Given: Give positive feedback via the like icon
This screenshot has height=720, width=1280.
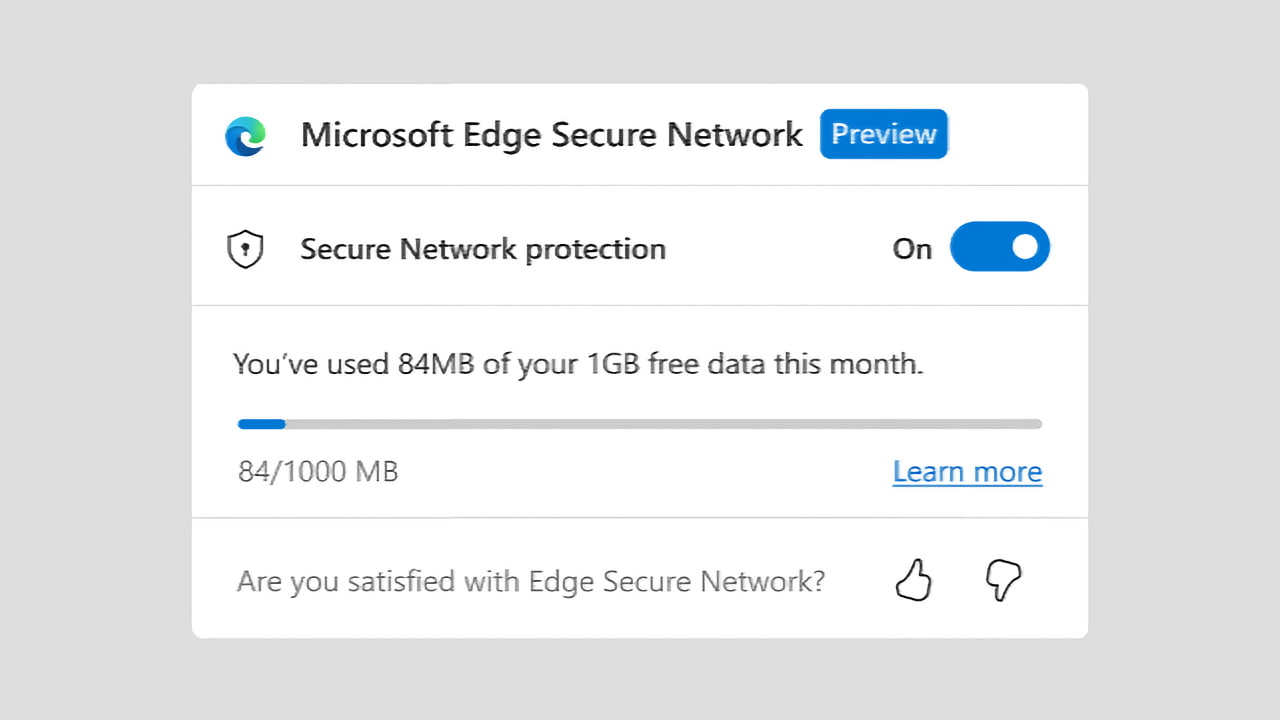Looking at the screenshot, I should [913, 580].
